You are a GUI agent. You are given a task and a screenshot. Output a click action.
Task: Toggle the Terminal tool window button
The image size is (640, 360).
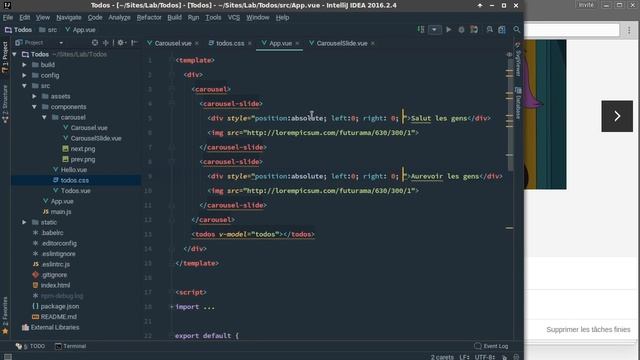tap(71, 346)
